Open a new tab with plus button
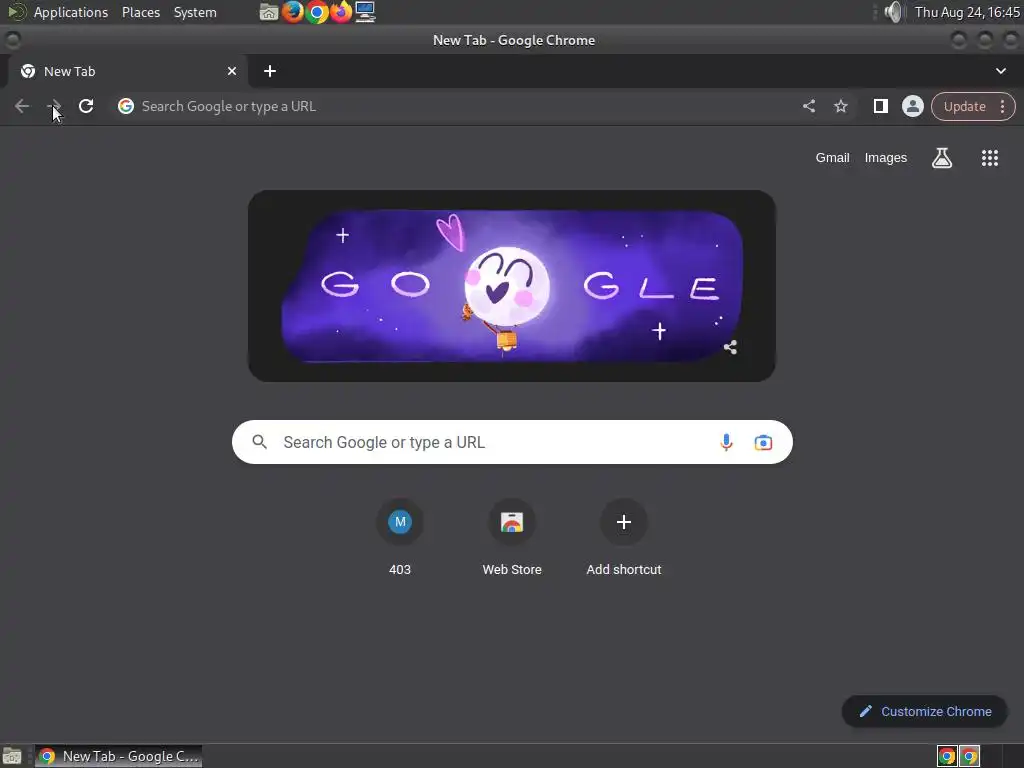 click(x=270, y=71)
